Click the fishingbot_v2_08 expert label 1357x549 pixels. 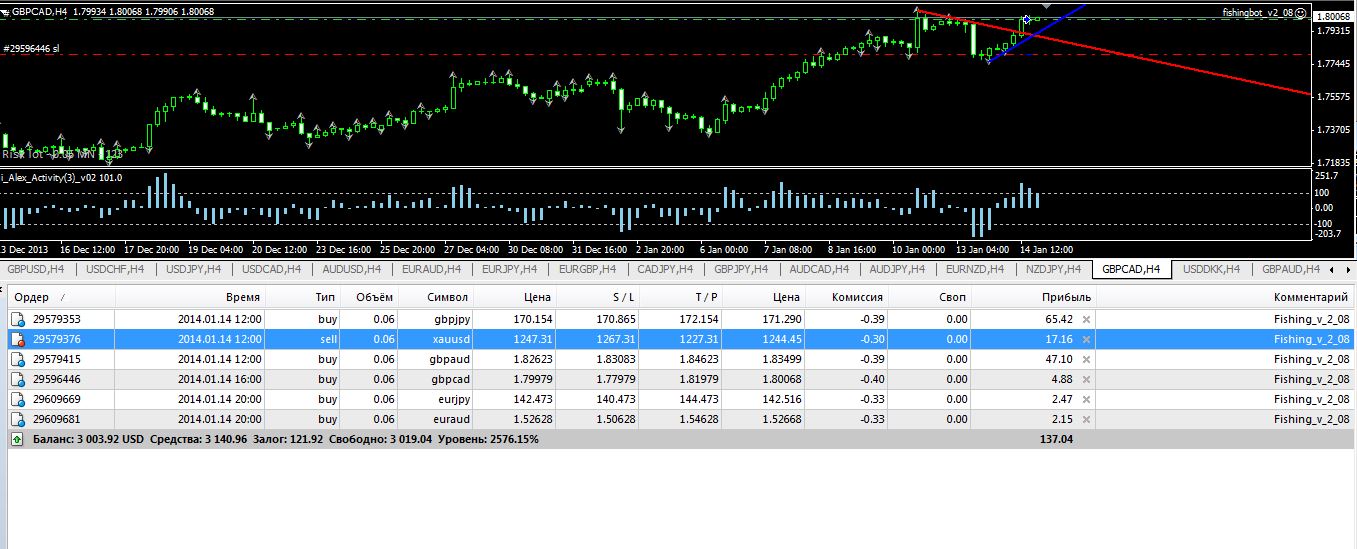(x=1257, y=12)
